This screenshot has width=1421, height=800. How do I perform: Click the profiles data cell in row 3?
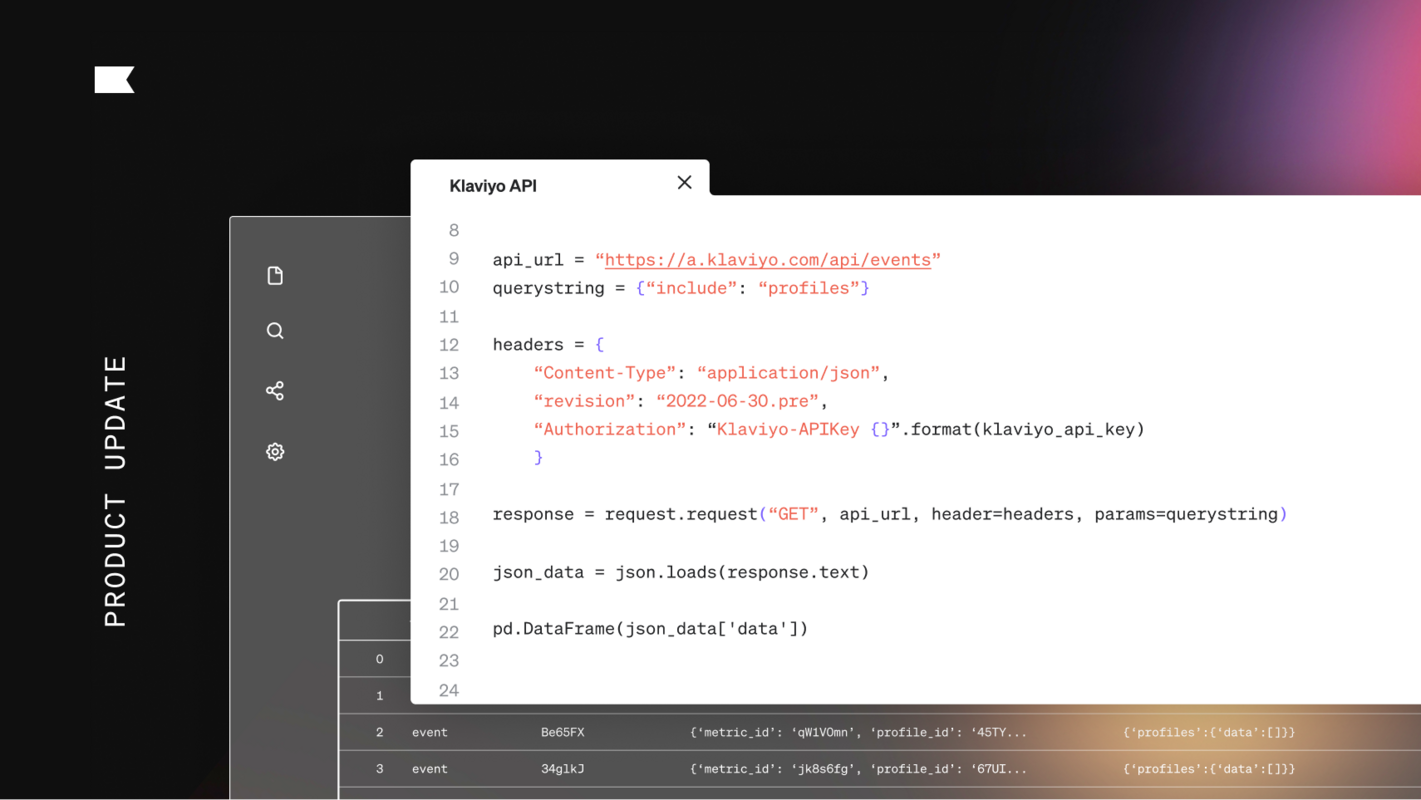pos(1207,768)
